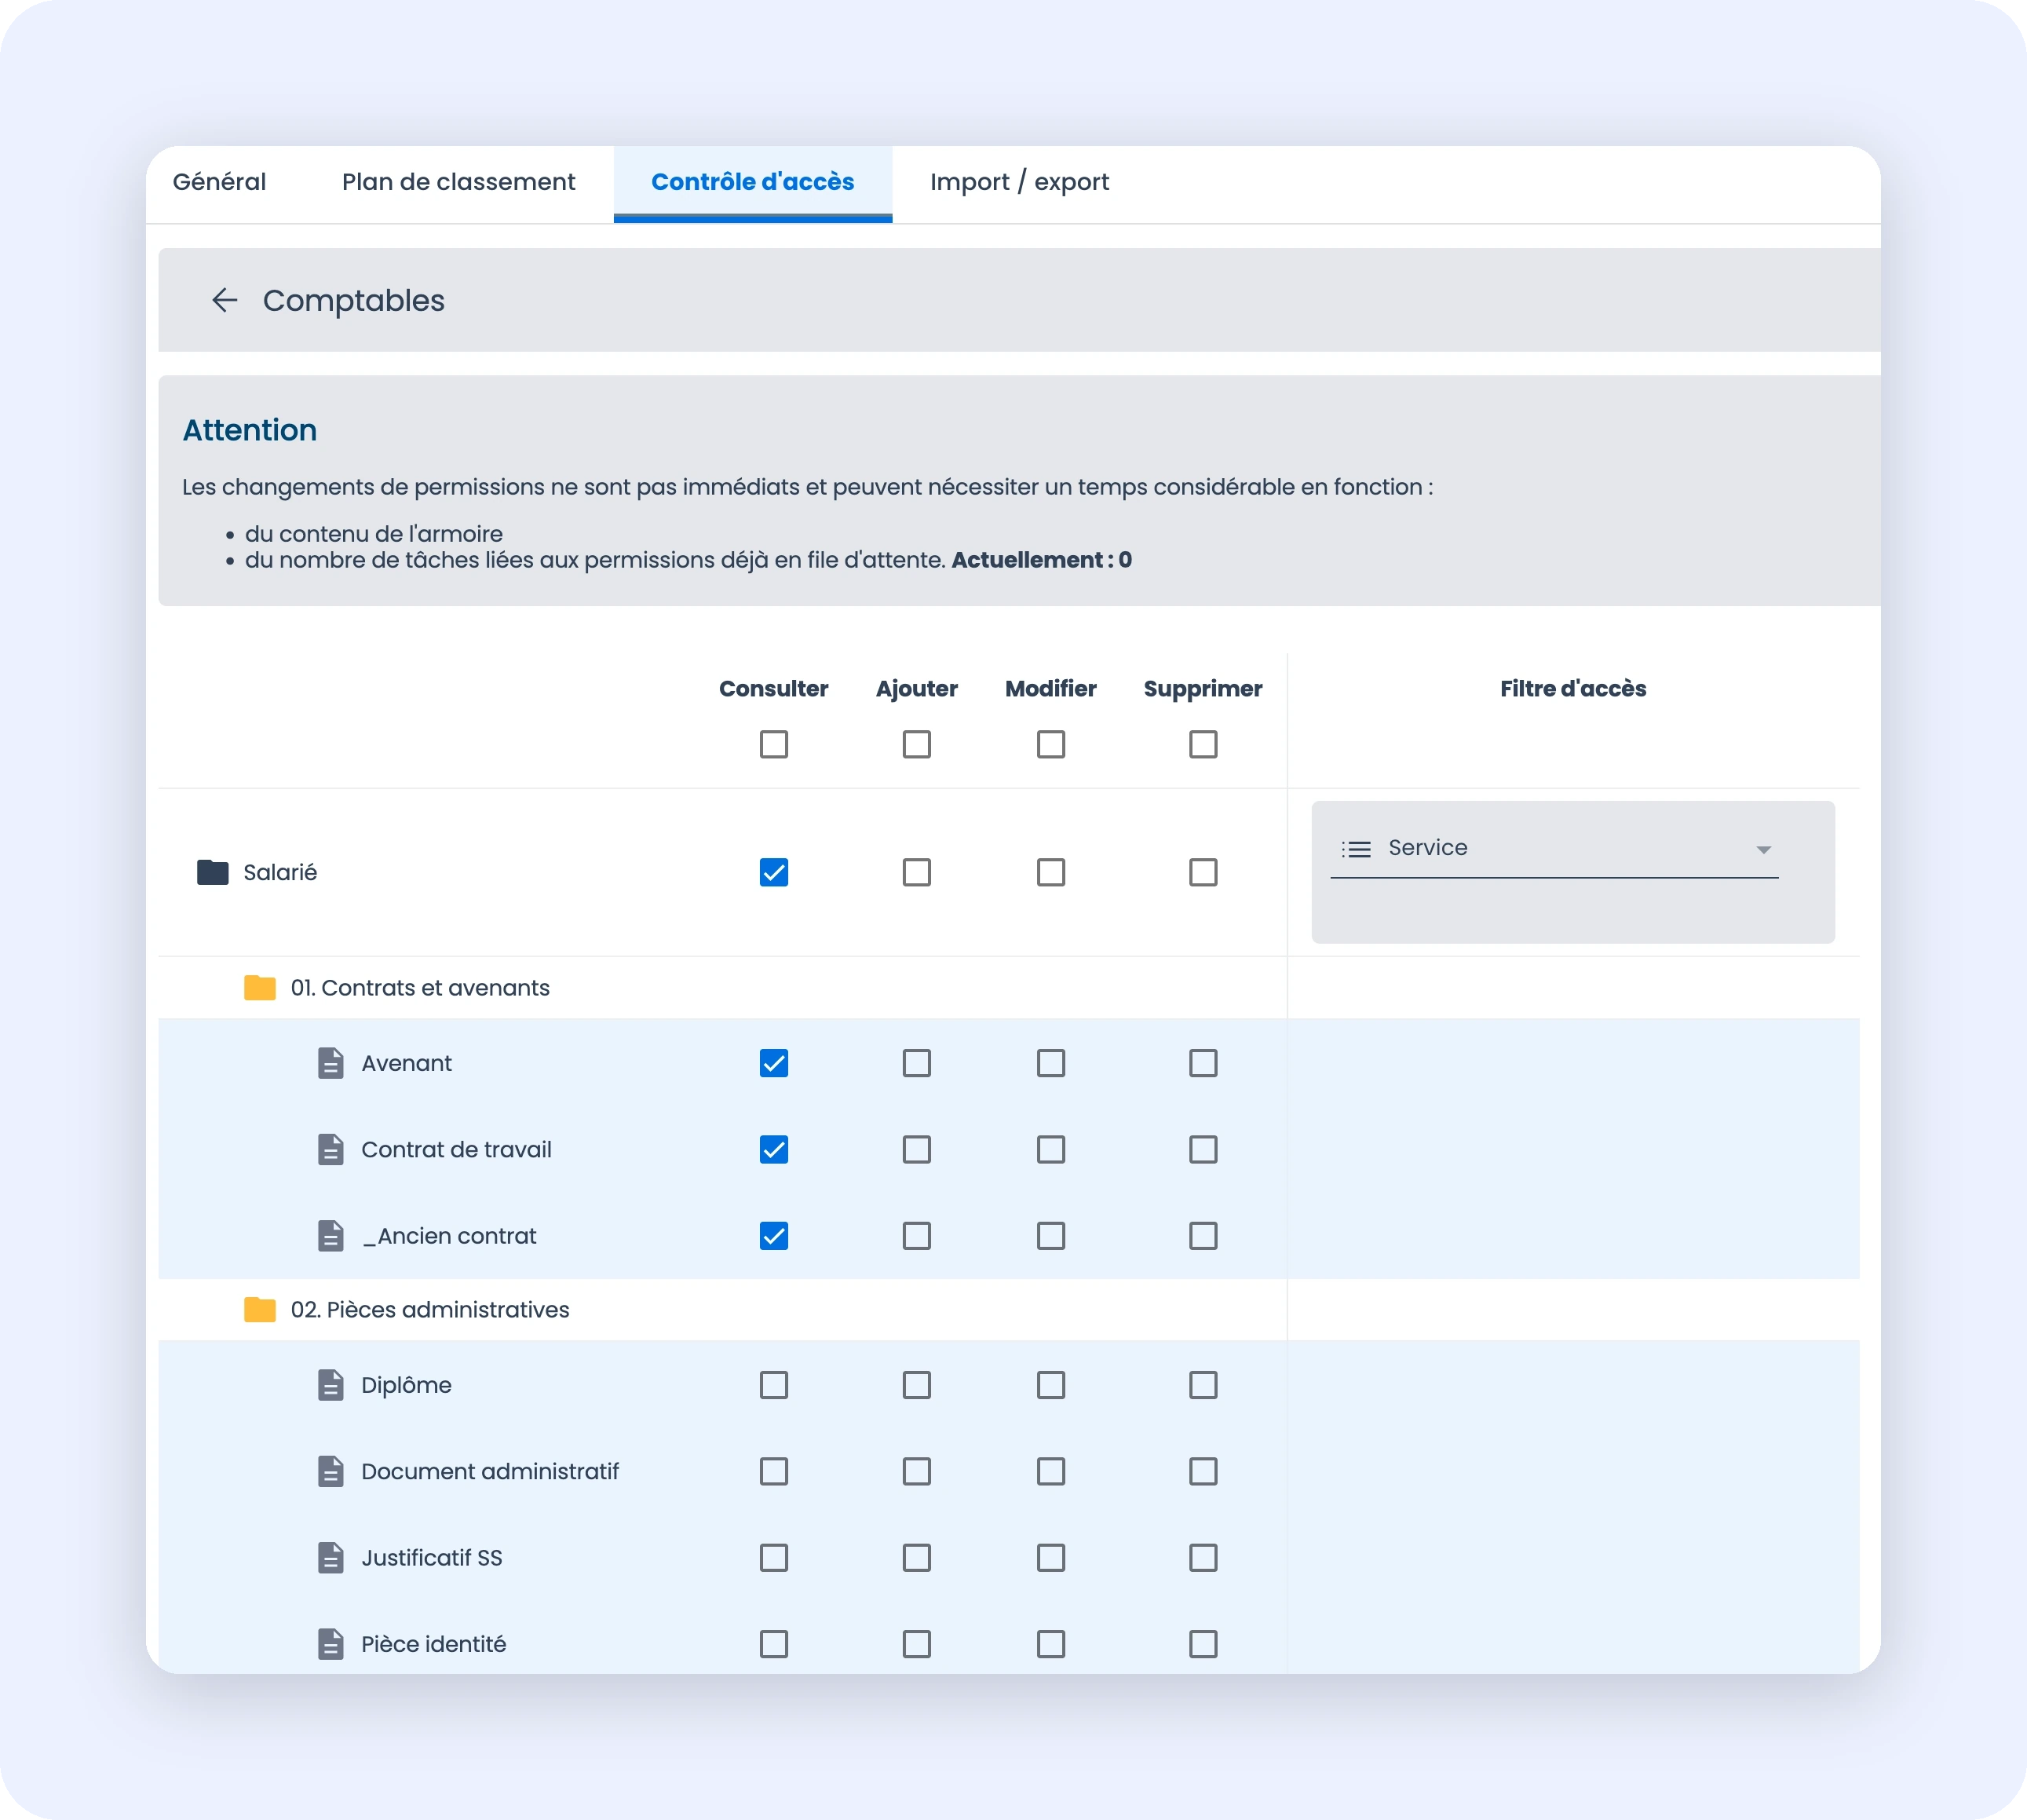Uncheck Consulter for Avenant
This screenshot has height=1820, width=2027.
coord(774,1063)
